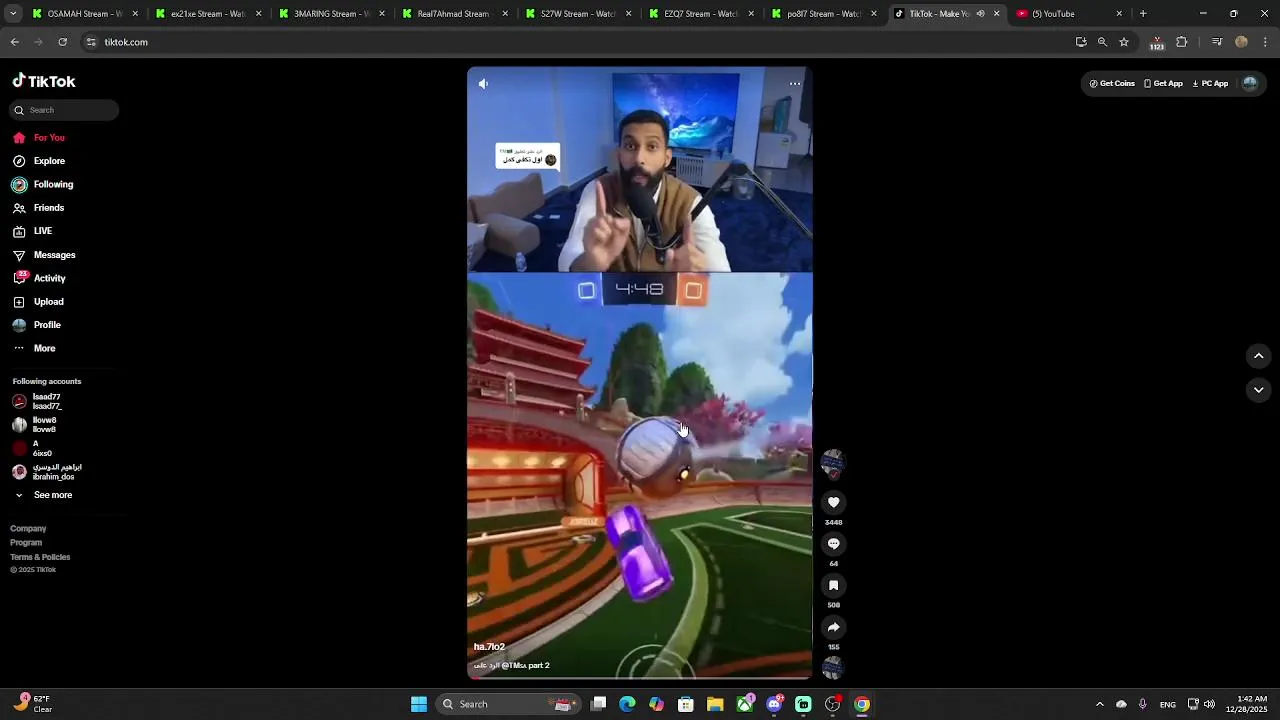Viewport: 1280px width, 720px height.
Task: Open followed account llovw8
Action: coord(36,425)
